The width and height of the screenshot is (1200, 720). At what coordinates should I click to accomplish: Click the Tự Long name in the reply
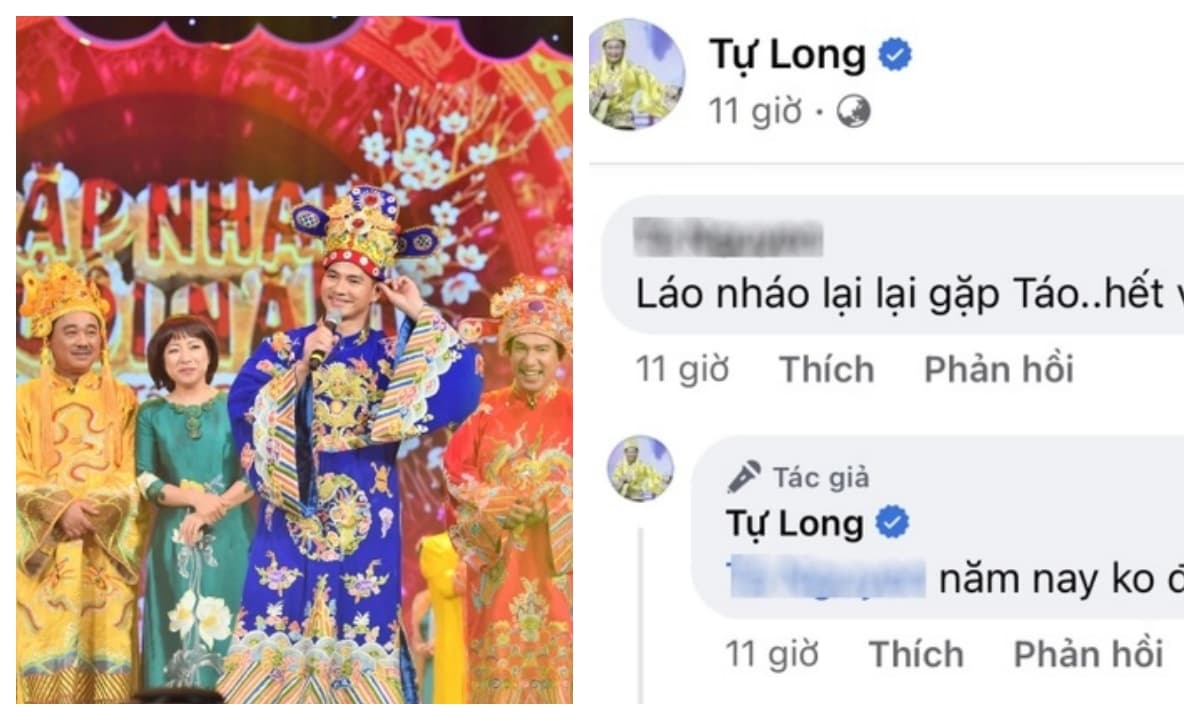[x=794, y=523]
